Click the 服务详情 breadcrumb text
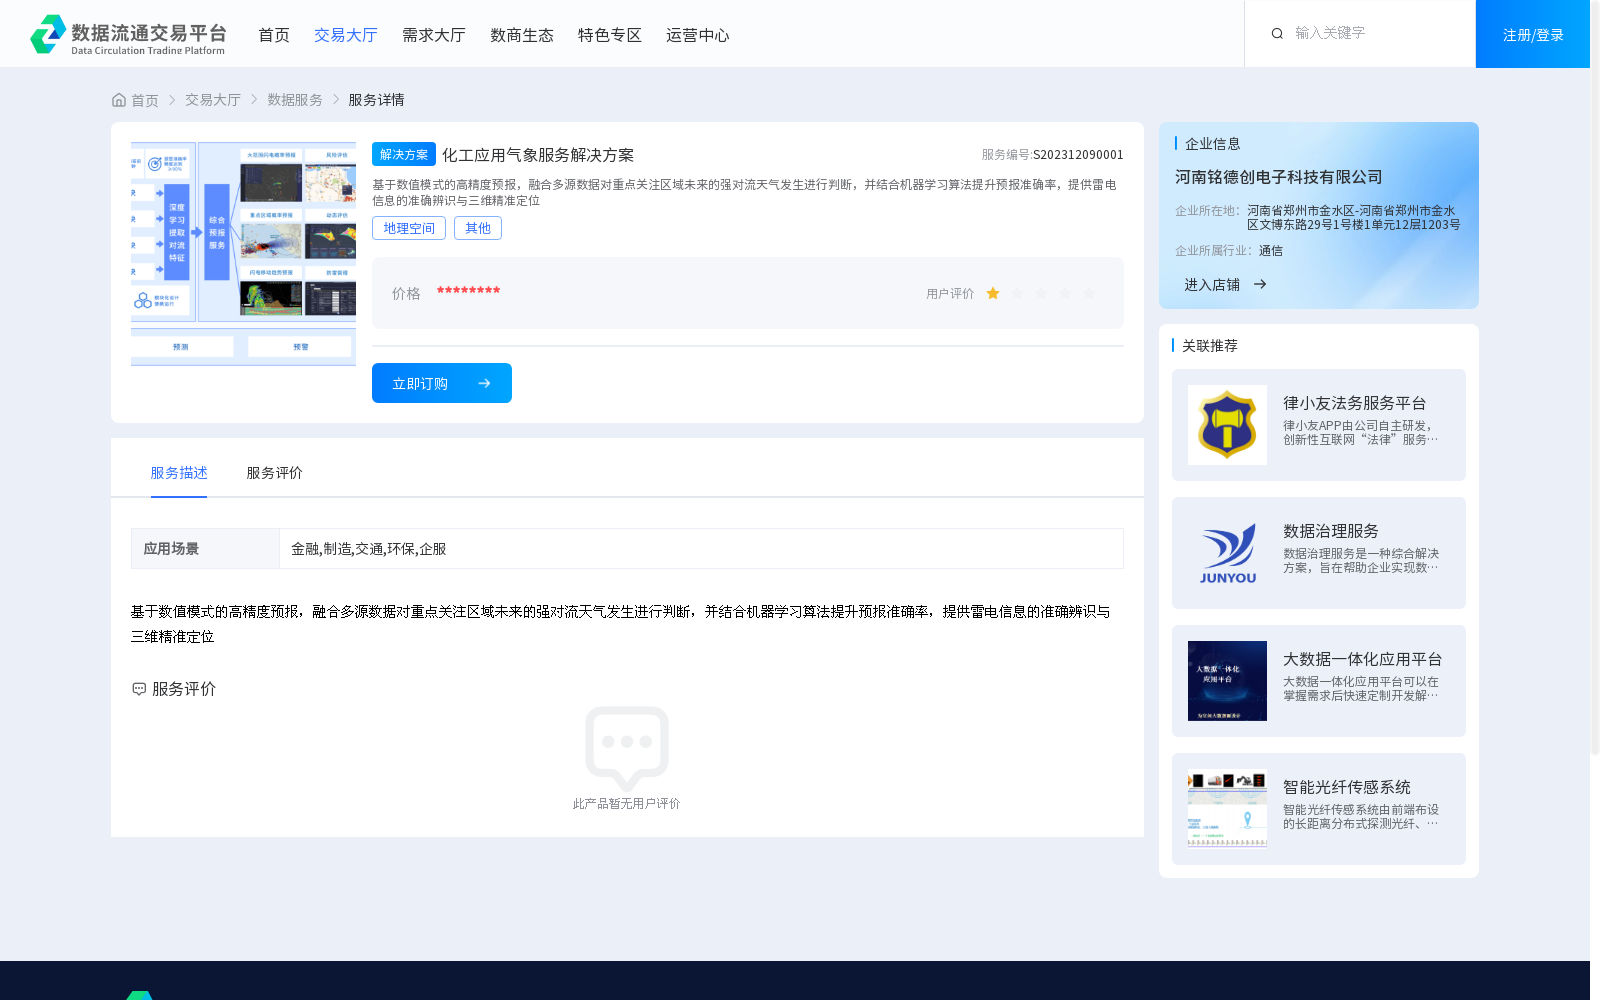The width and height of the screenshot is (1600, 1000). click(x=376, y=100)
